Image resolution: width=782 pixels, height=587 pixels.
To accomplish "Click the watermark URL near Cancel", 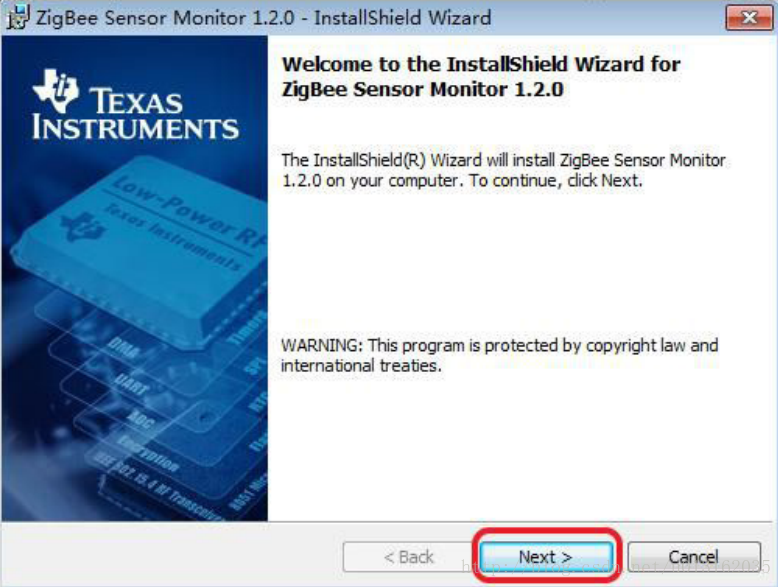I will pyautogui.click(x=616, y=567).
